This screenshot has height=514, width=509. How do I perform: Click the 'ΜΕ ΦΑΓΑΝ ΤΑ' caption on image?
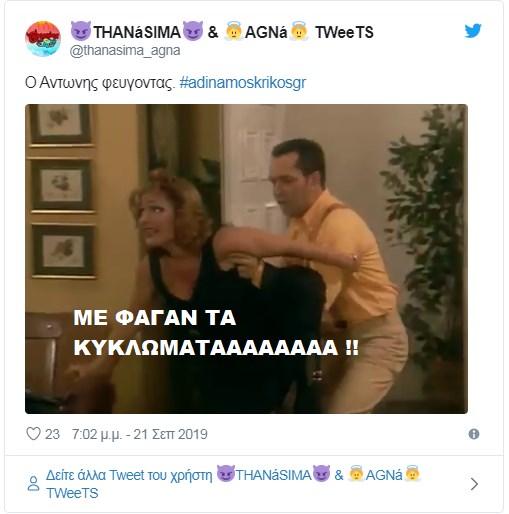point(155,318)
